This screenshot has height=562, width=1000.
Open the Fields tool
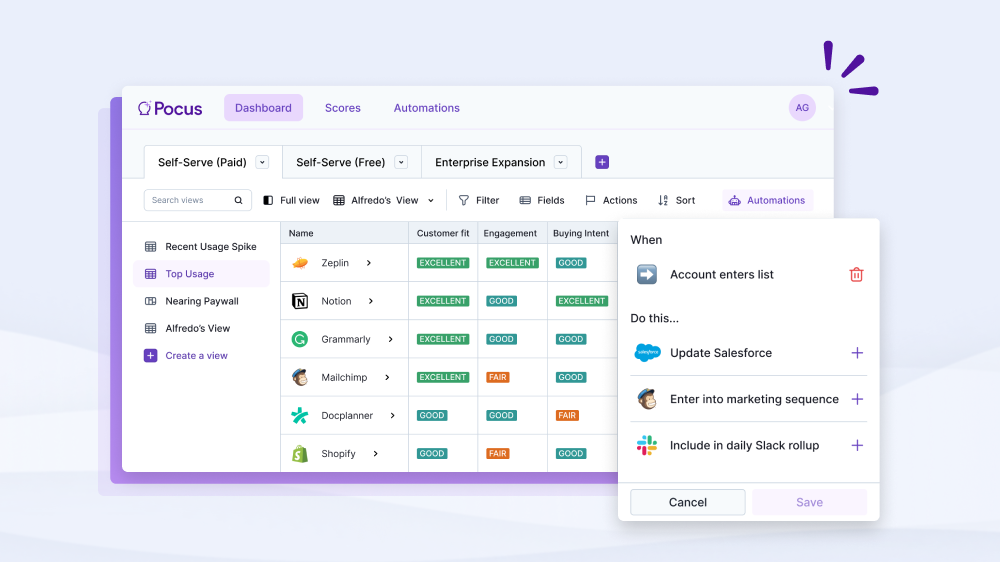pyautogui.click(x=541, y=200)
